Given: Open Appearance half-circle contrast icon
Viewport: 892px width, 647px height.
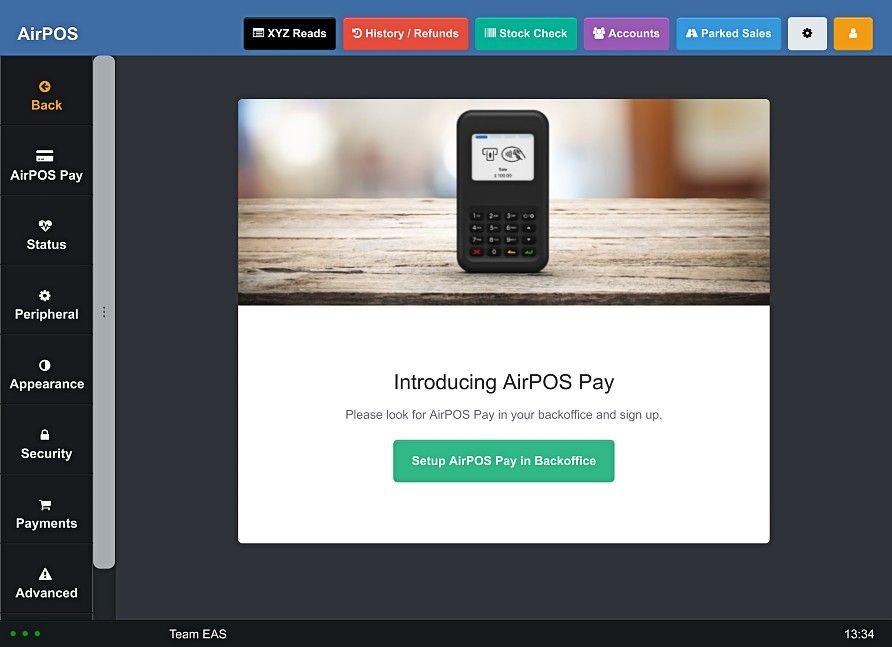Looking at the screenshot, I should [44, 365].
